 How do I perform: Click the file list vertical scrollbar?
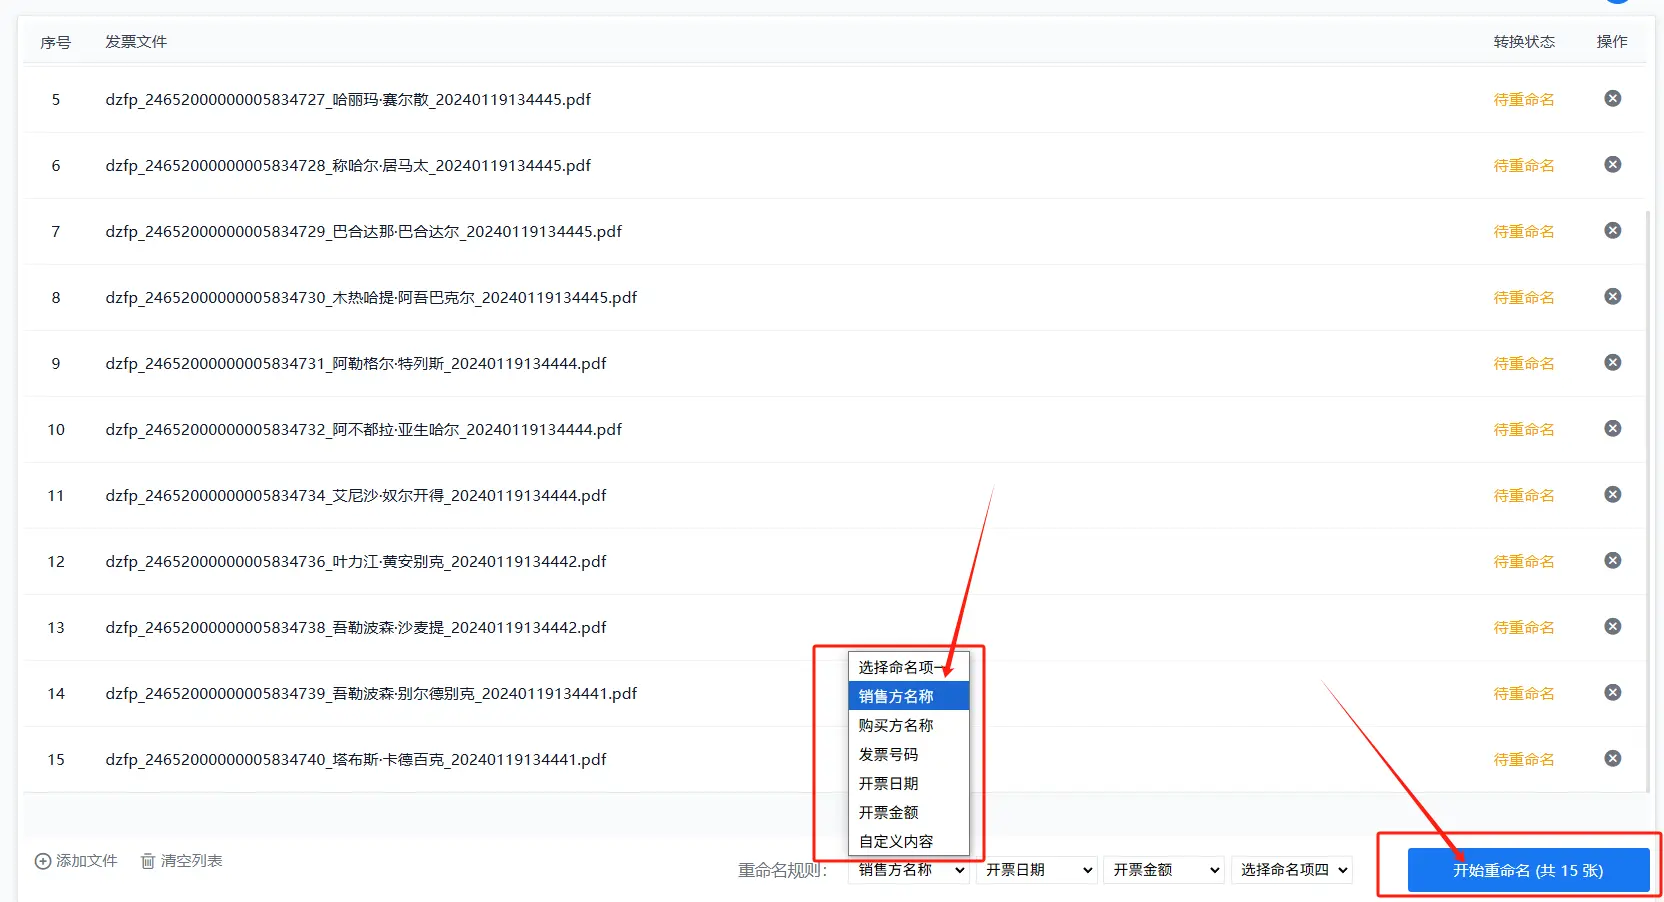pyautogui.click(x=1648, y=500)
